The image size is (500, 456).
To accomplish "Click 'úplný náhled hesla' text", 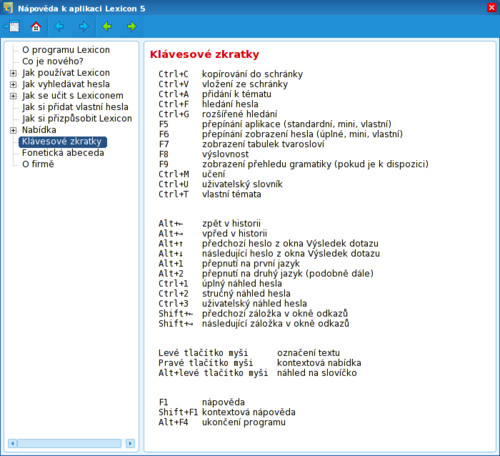I will [242, 283].
